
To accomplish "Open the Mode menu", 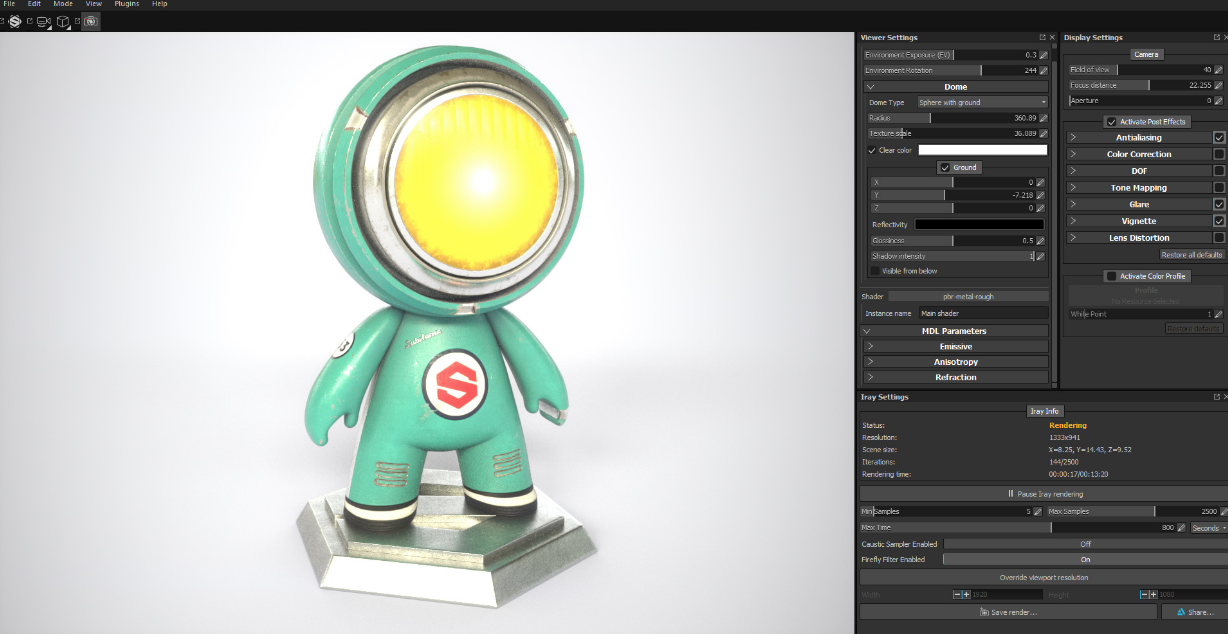I will click(62, 4).
